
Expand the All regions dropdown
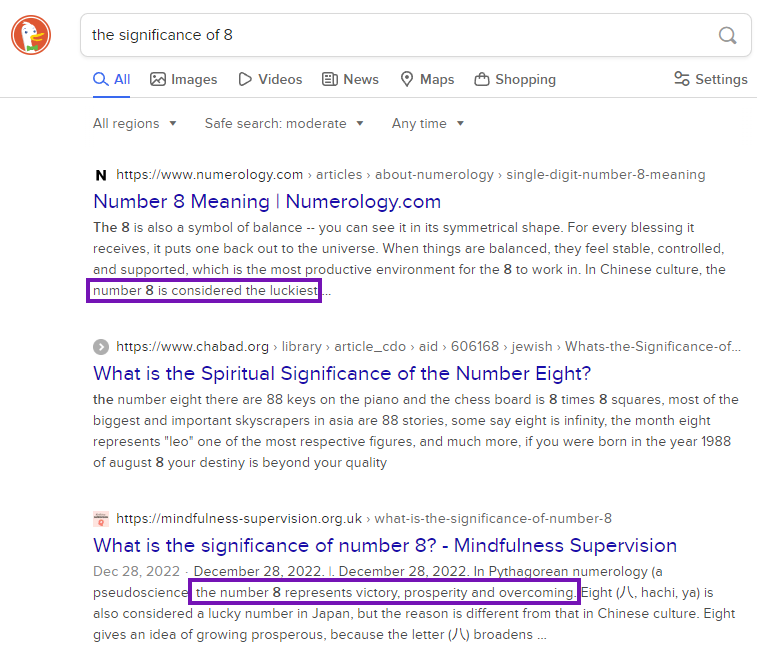(135, 124)
